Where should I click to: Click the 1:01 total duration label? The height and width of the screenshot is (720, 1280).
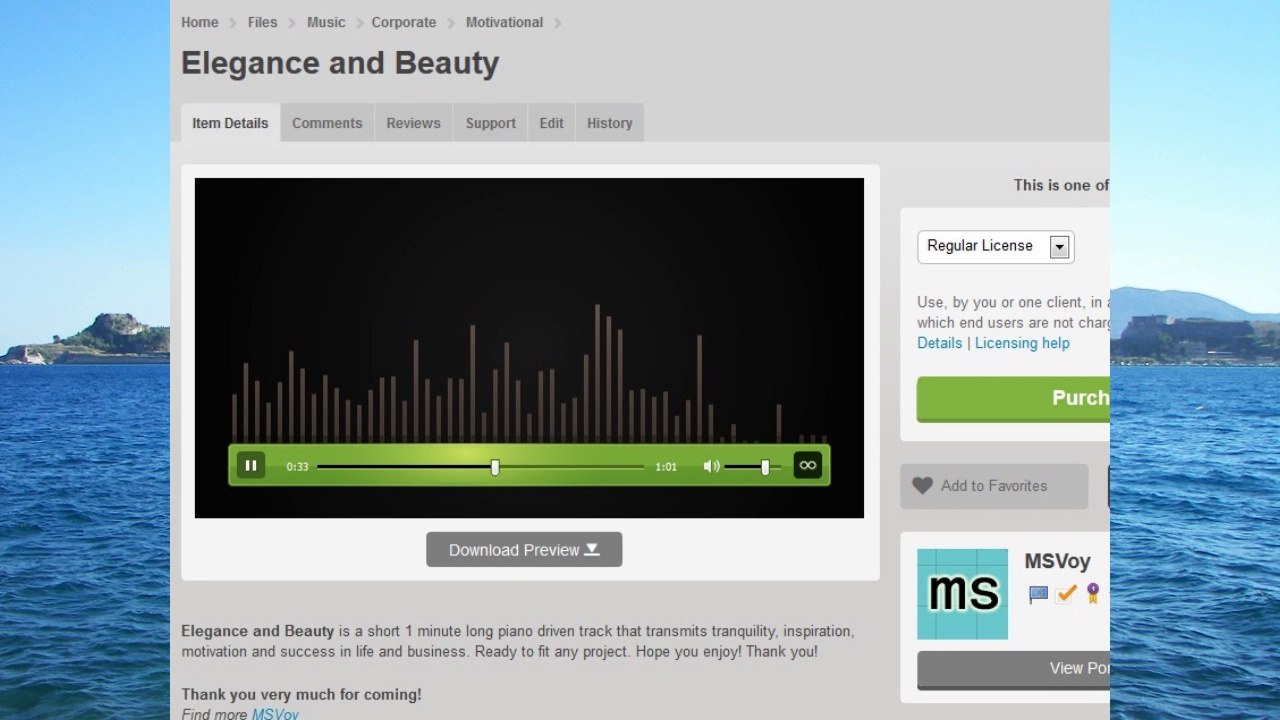click(666, 467)
